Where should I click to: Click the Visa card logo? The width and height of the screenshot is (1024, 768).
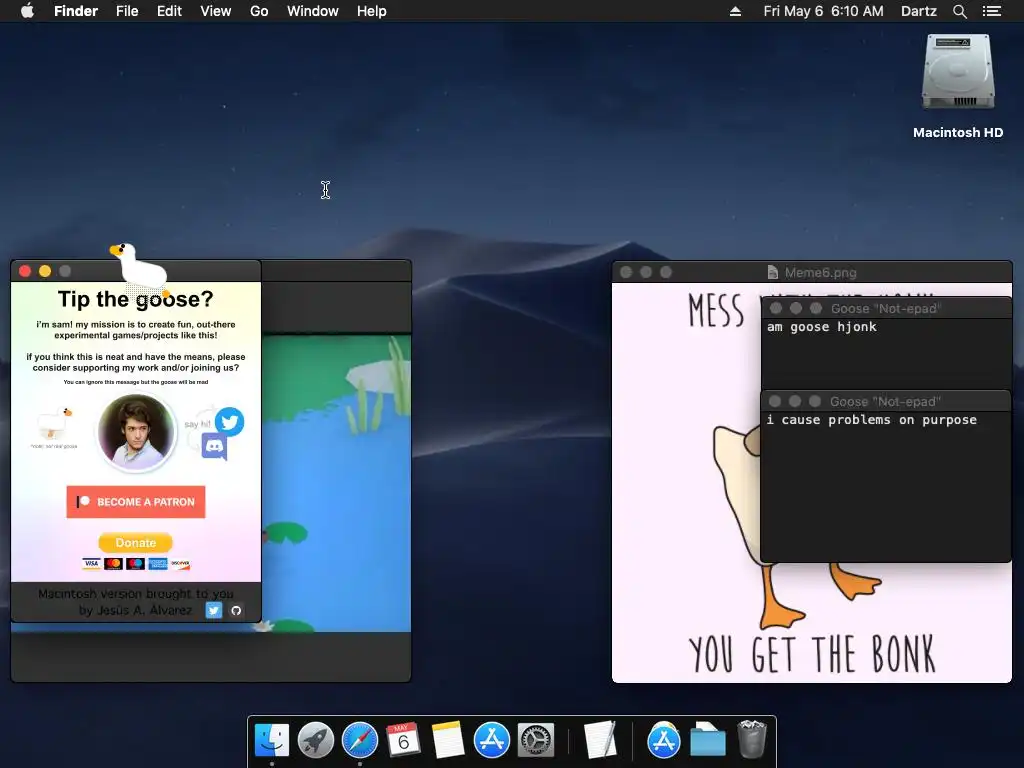click(x=91, y=564)
